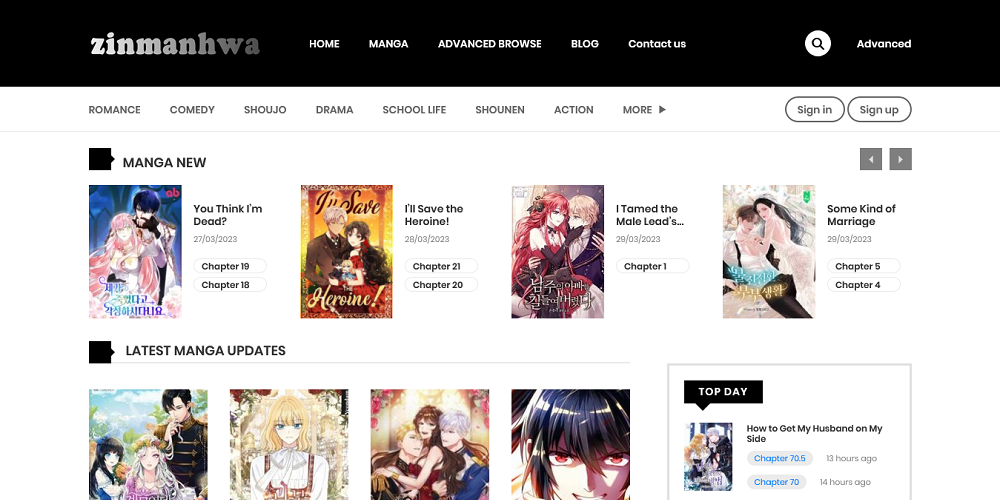The image size is (1000, 500).
Task: Open How to Get My Husband on My Side
Action: [x=814, y=434]
